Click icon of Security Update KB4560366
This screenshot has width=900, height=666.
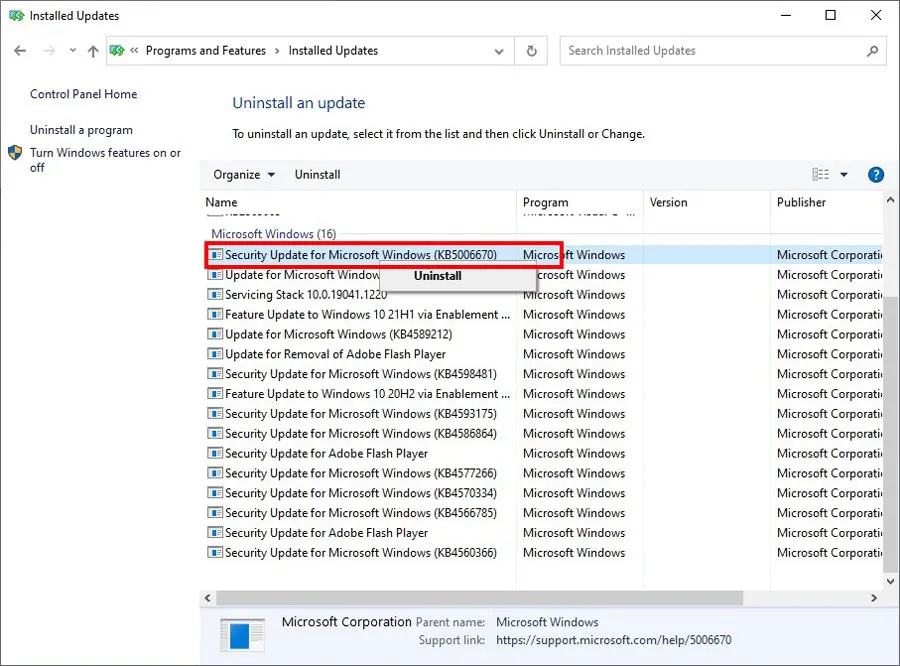(215, 553)
